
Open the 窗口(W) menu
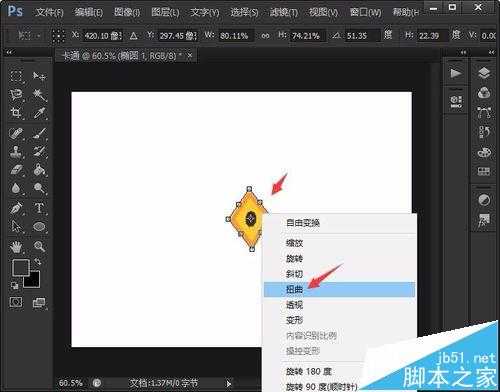coord(365,13)
